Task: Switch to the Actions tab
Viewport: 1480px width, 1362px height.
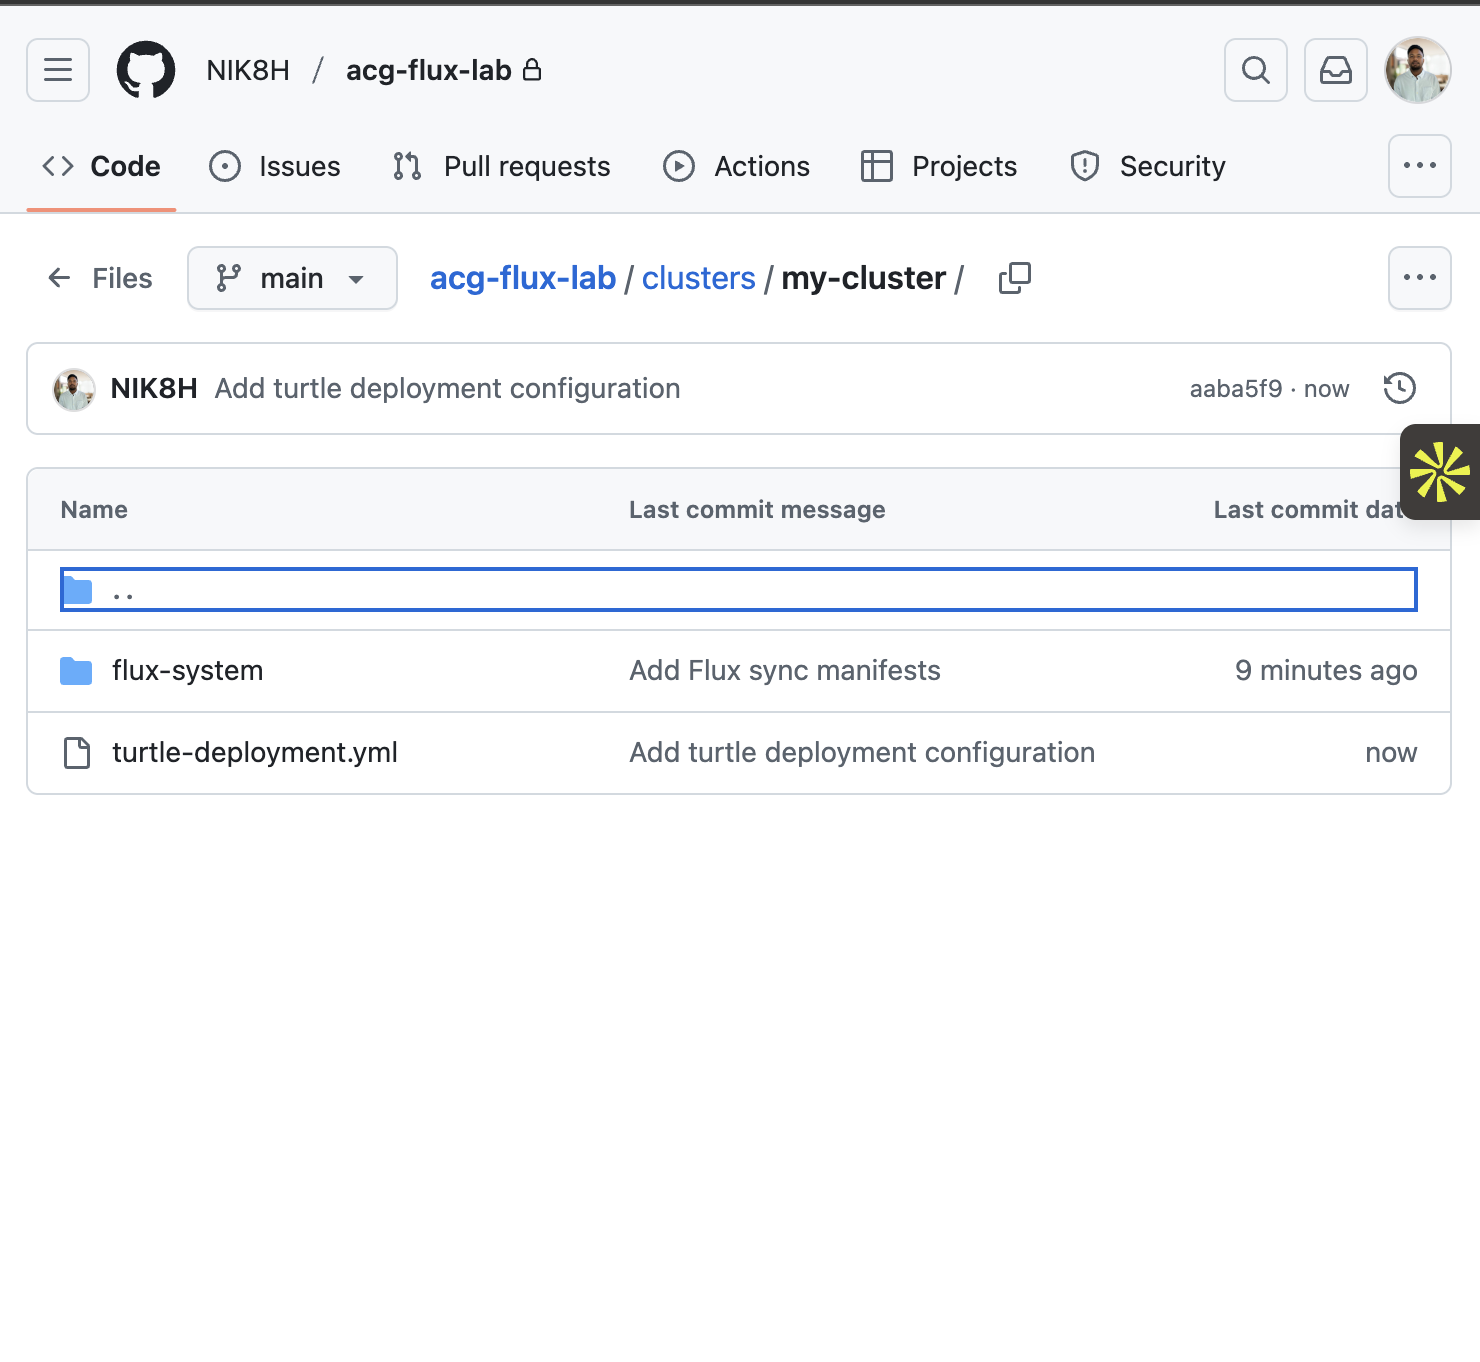Action: pos(737,166)
